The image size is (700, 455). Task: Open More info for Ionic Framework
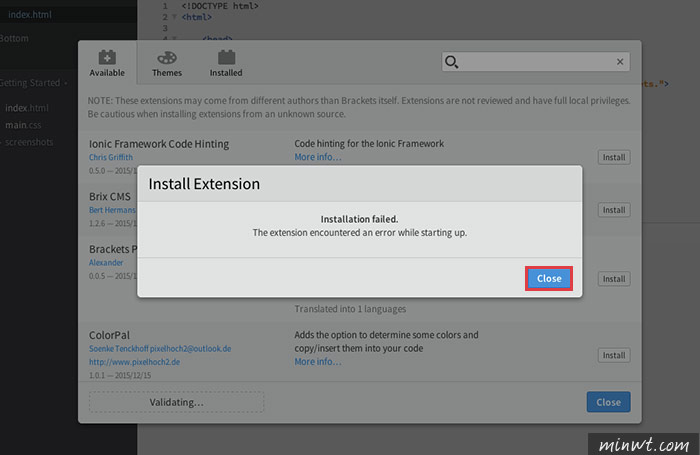click(318, 157)
